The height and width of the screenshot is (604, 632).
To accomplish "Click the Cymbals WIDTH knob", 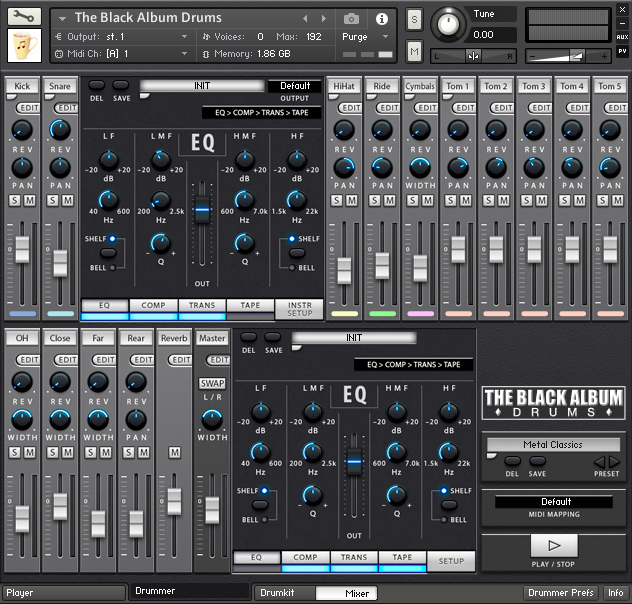I will (420, 168).
